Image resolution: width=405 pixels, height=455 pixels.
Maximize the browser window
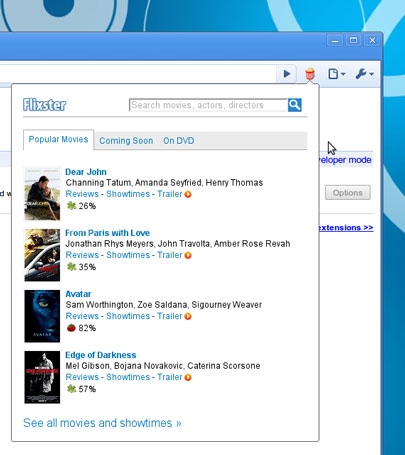pos(353,41)
